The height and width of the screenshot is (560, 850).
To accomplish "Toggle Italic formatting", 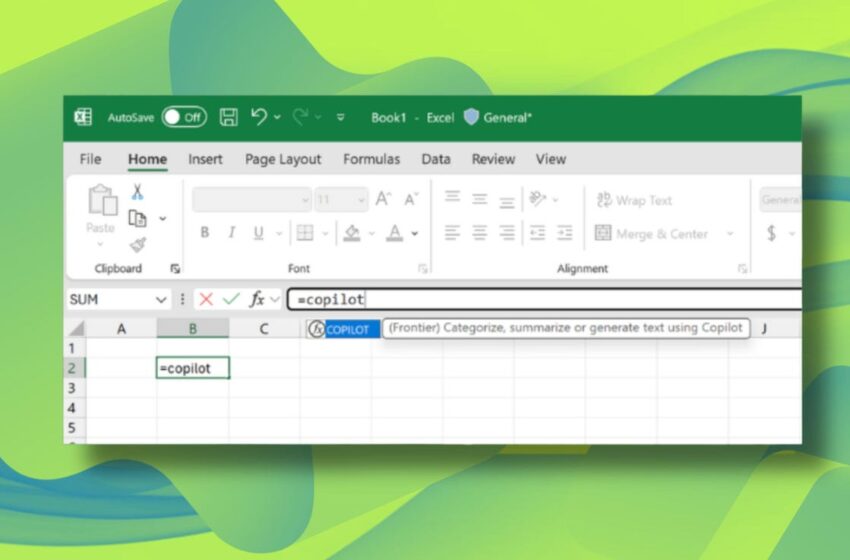I will (x=231, y=233).
